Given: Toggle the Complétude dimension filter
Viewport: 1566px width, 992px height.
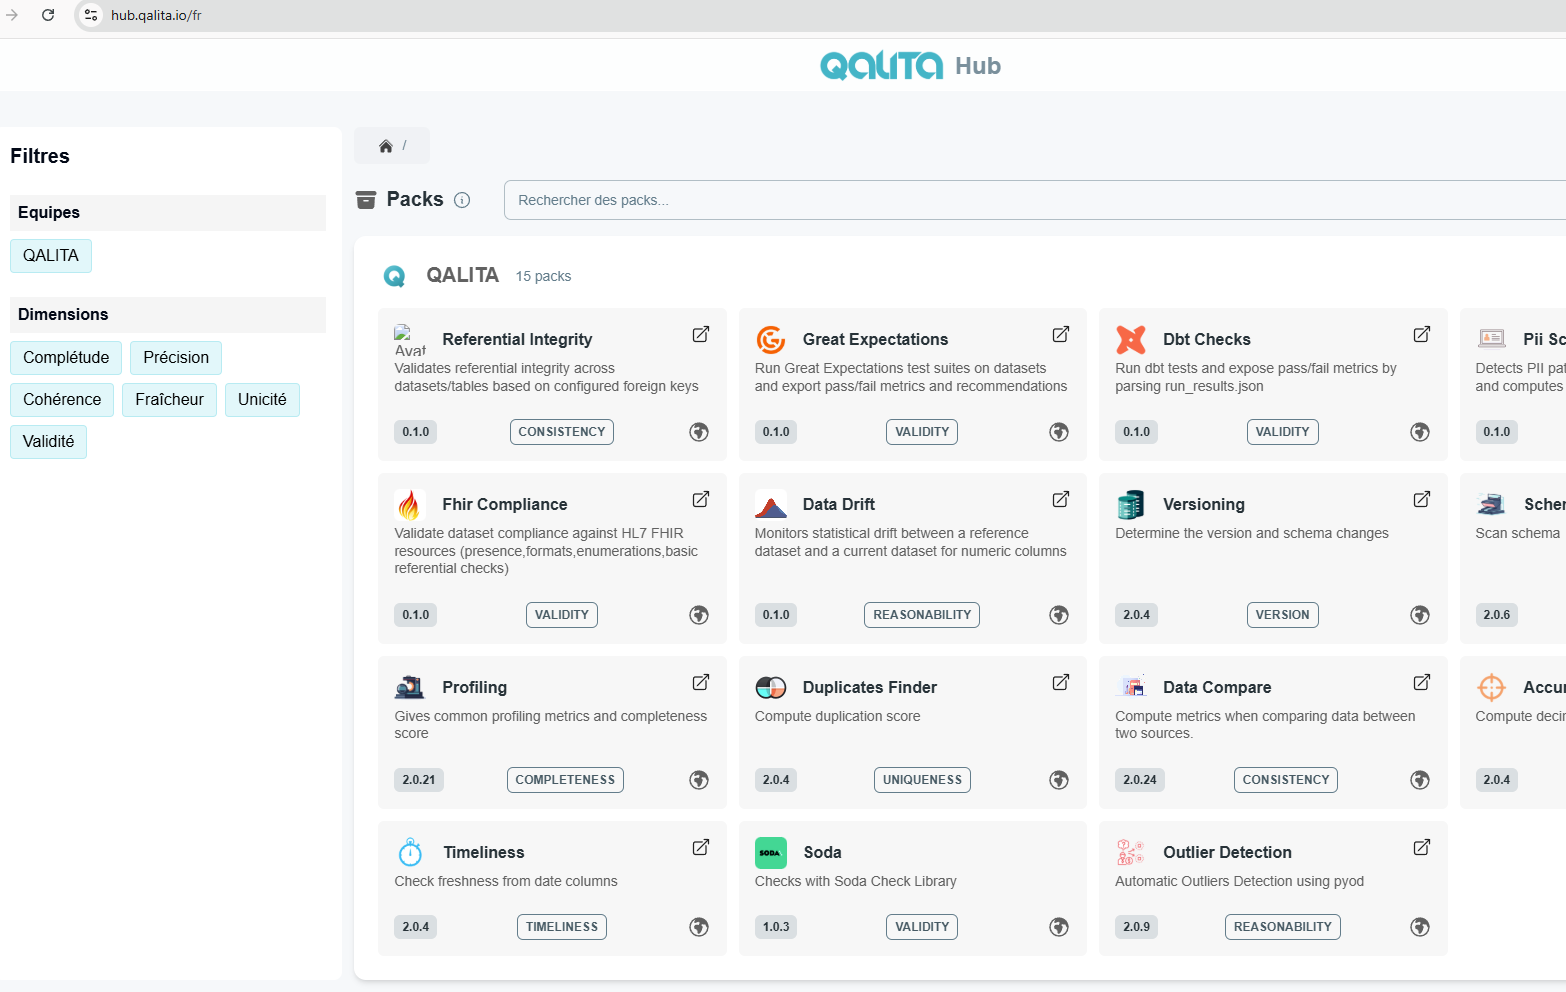Looking at the screenshot, I should [x=66, y=358].
